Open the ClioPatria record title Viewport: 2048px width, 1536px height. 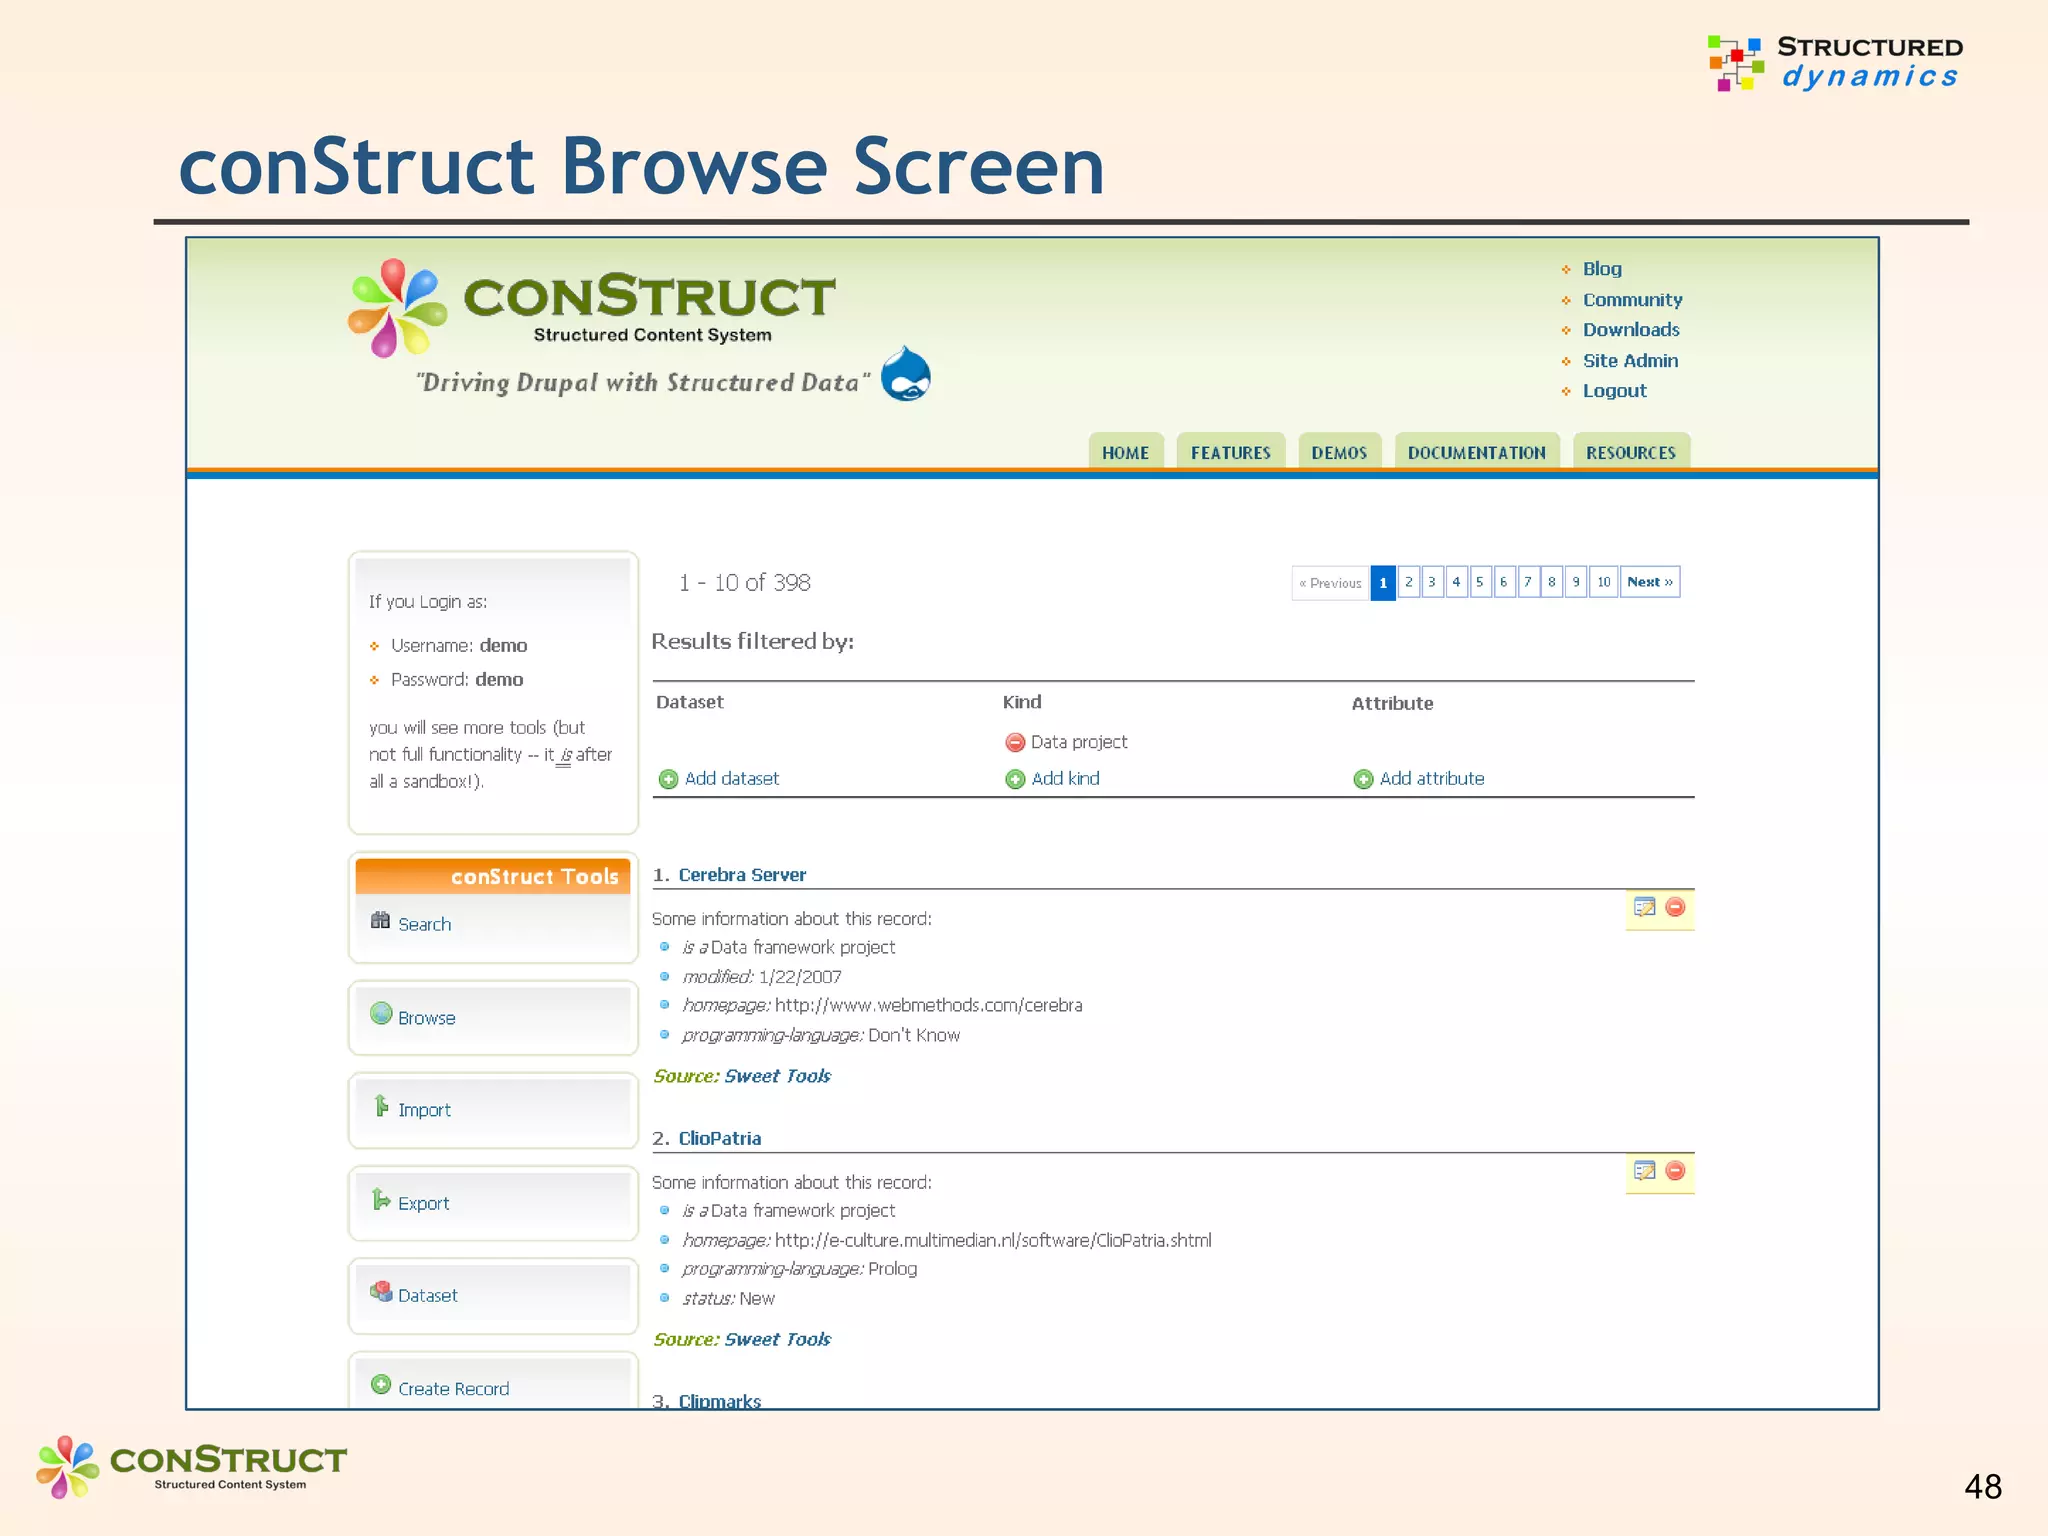pos(720,1139)
